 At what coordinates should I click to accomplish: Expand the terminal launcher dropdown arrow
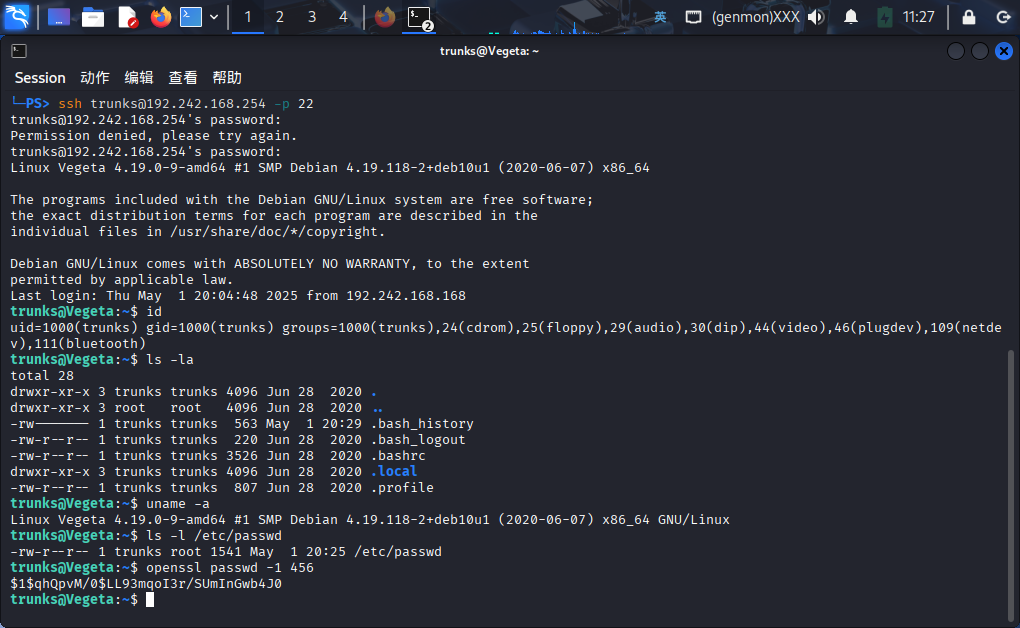[213, 17]
